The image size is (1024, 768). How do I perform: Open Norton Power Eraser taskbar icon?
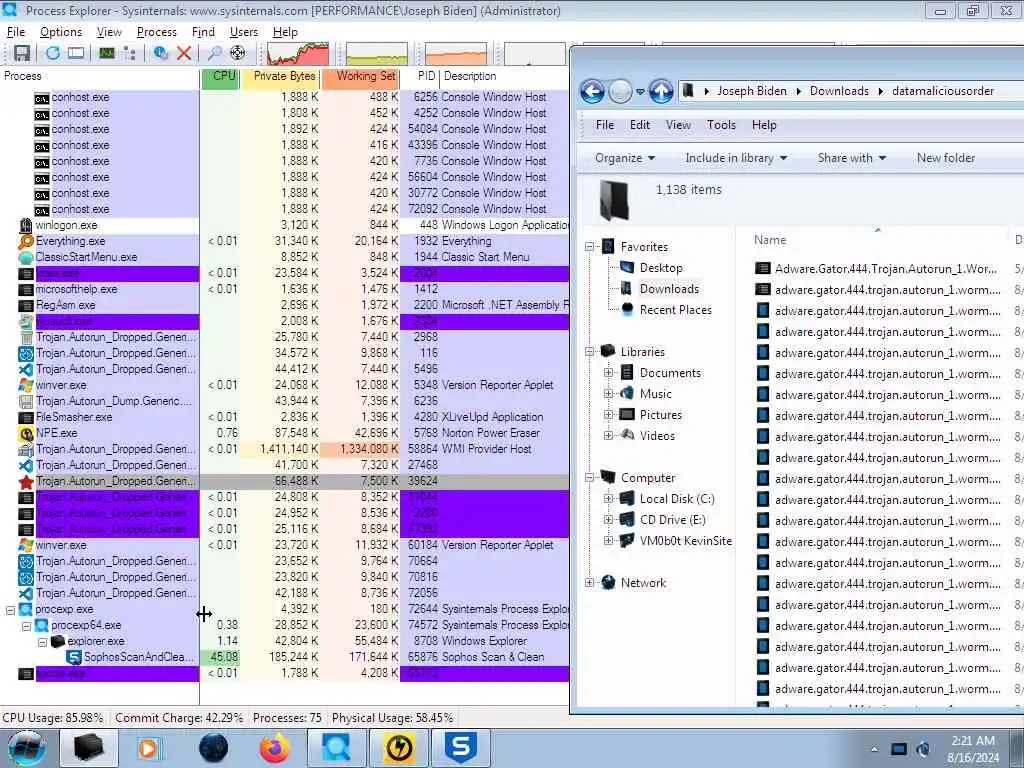click(399, 748)
